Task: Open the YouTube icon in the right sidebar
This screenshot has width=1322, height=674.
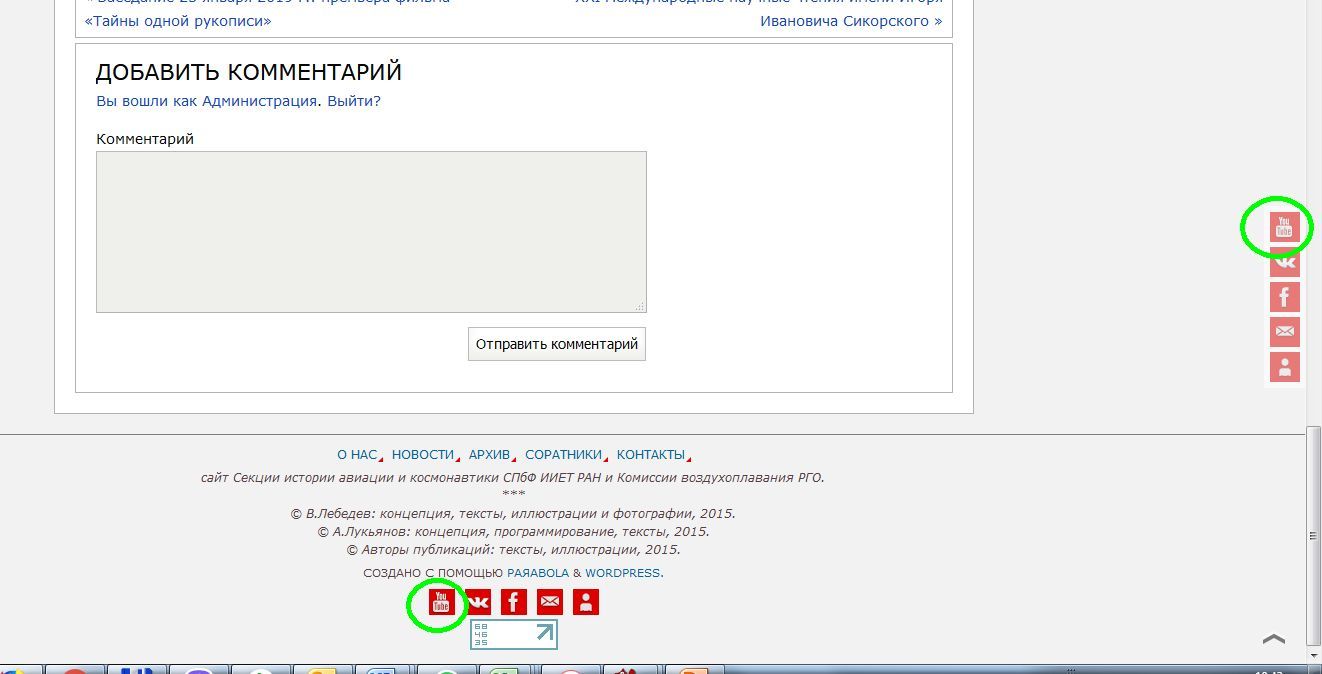Action: [x=1284, y=227]
